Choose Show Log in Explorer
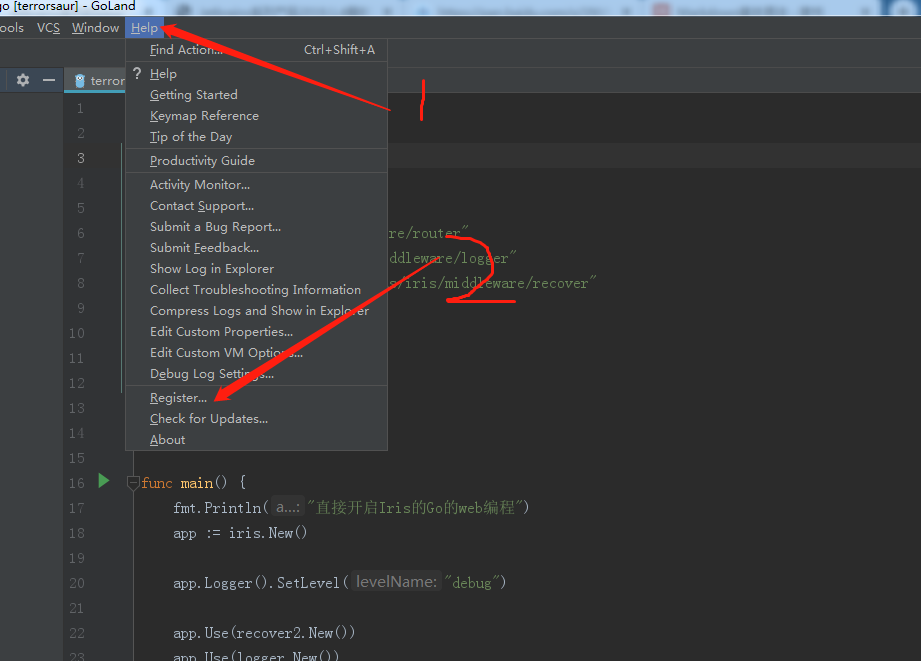Image resolution: width=921 pixels, height=661 pixels. point(256,269)
